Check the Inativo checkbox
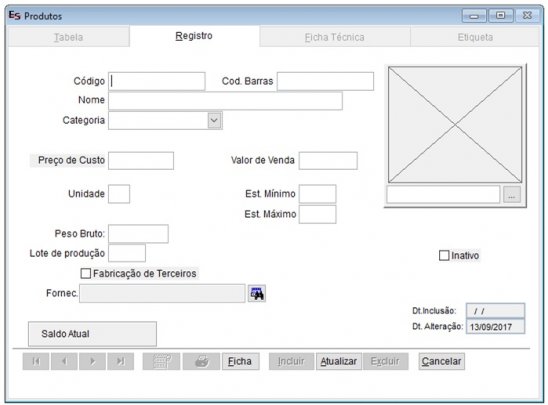 click(x=444, y=255)
